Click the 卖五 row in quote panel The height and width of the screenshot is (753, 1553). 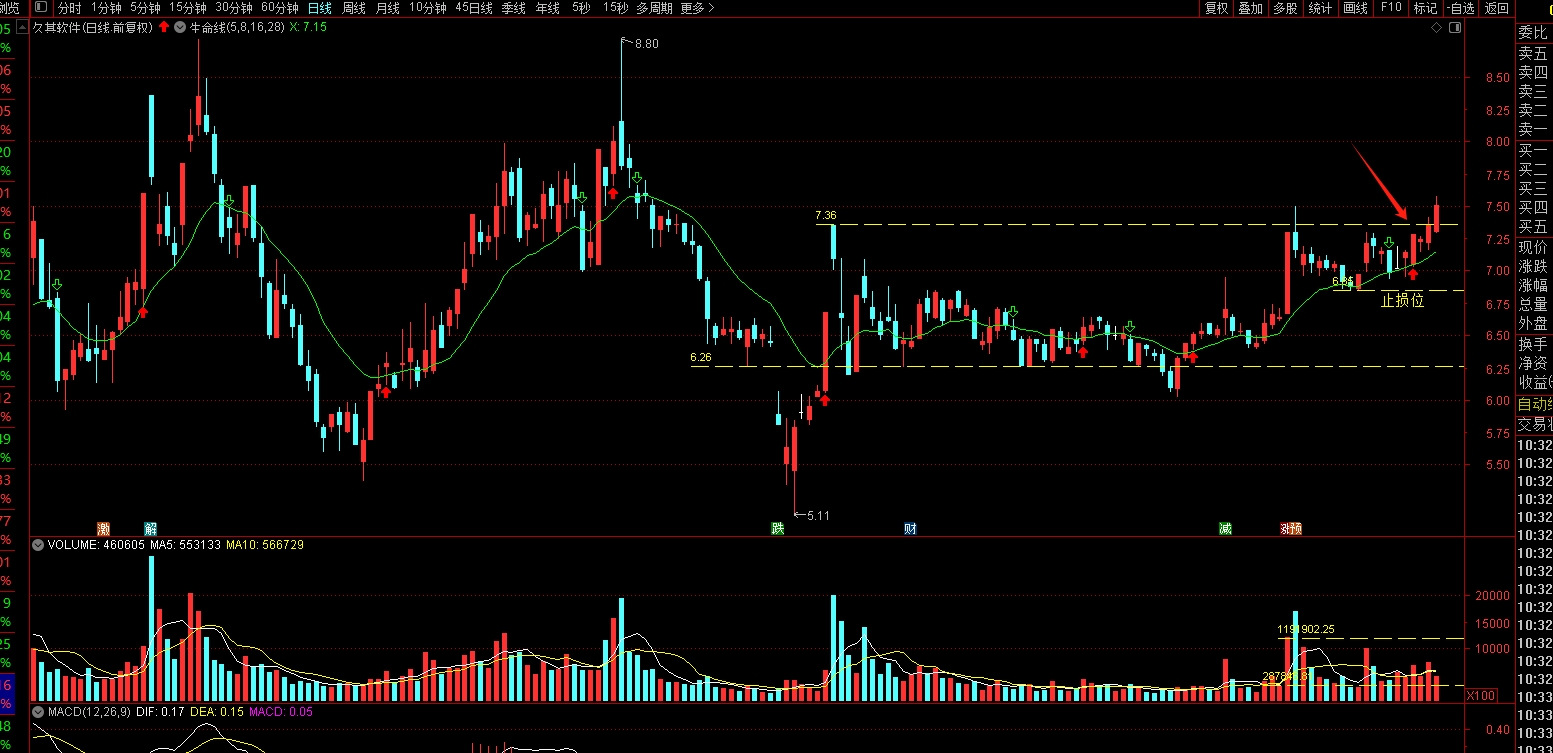(1535, 54)
